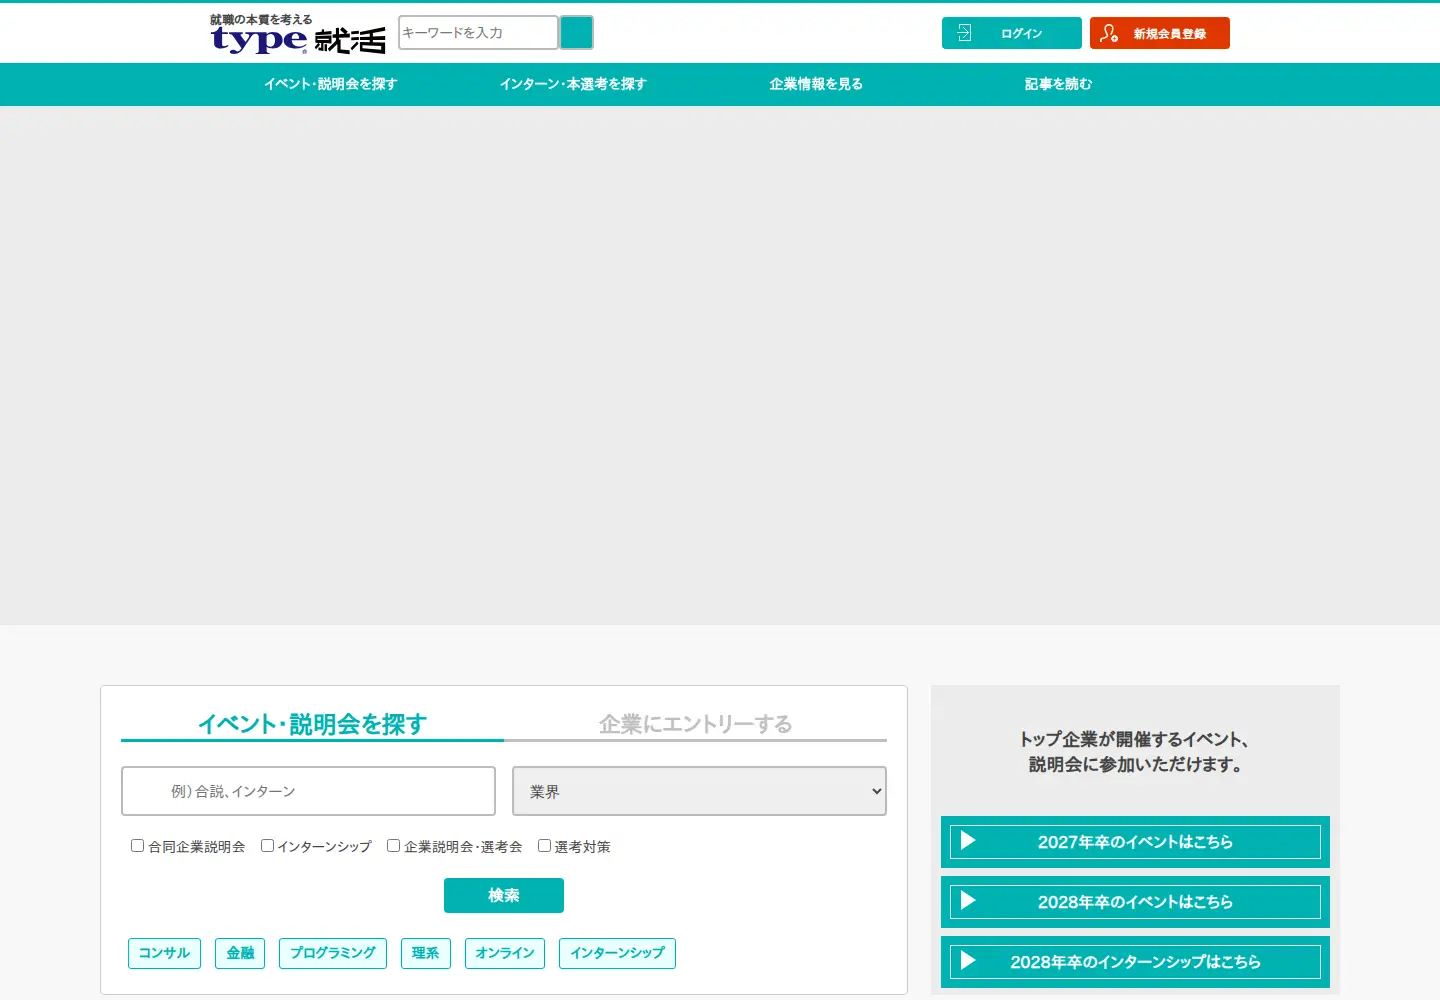Click the 新規会員登録 button
Image resolution: width=1440 pixels, height=1000 pixels.
coord(1160,33)
